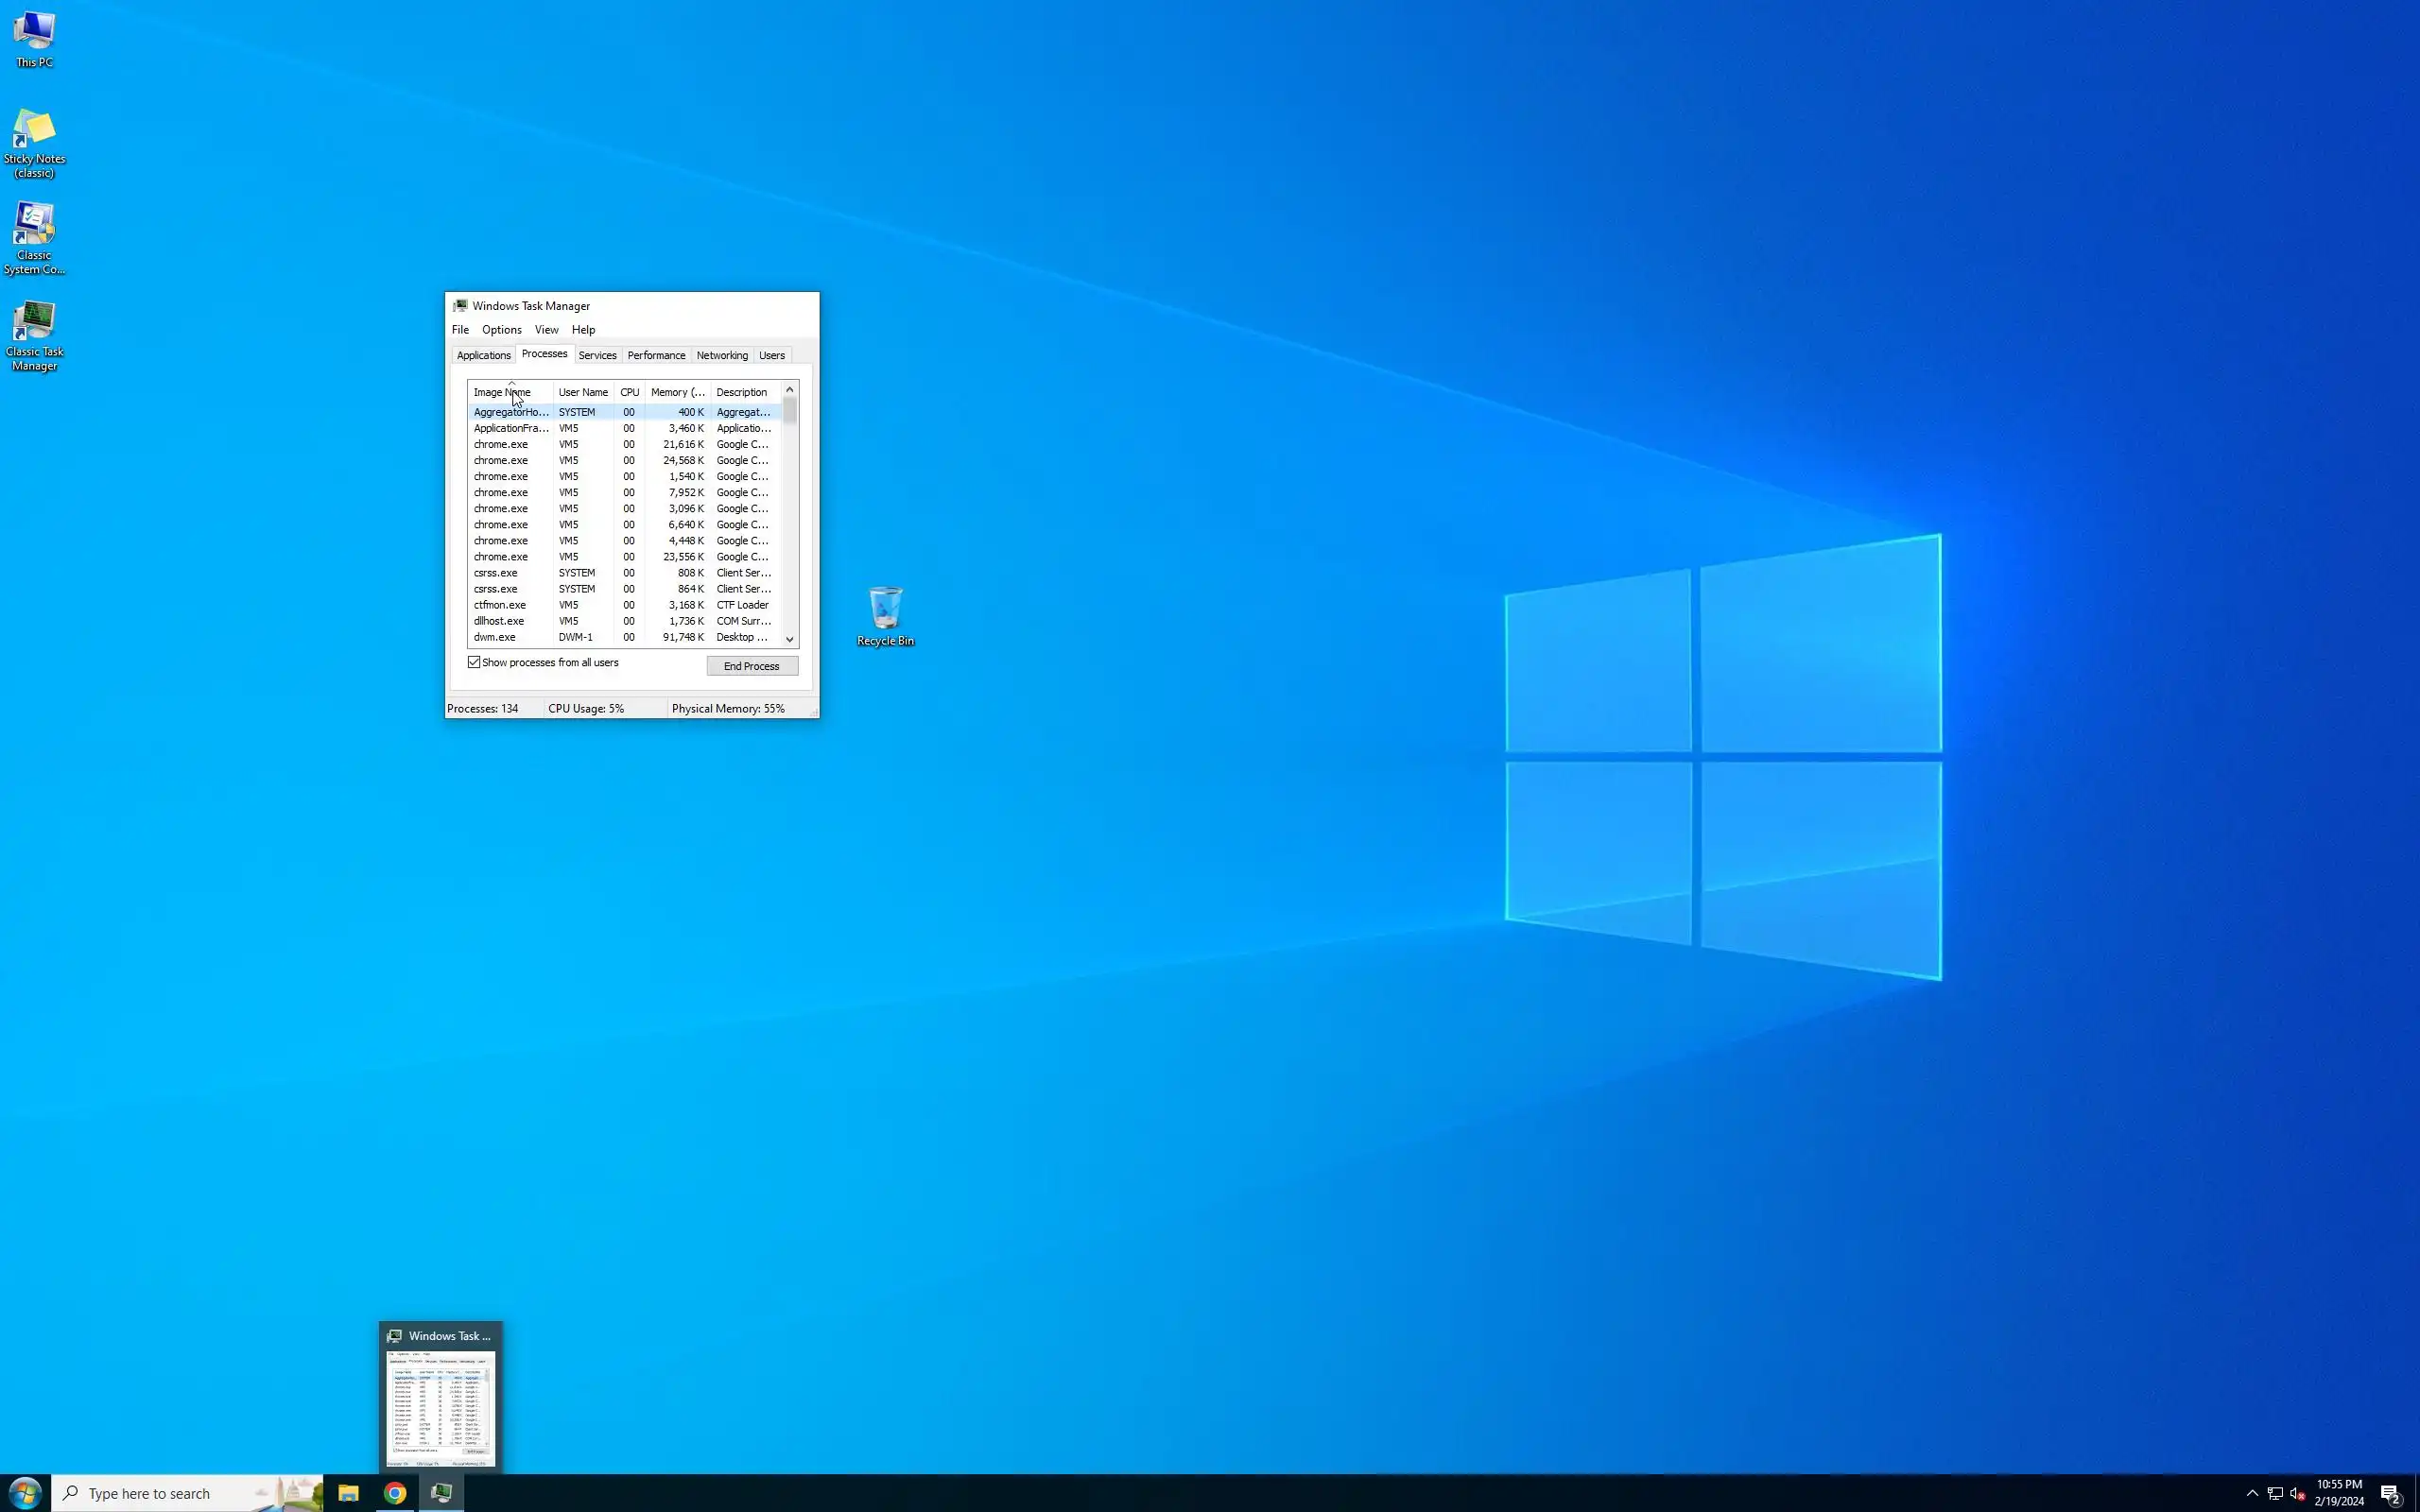Viewport: 2420px width, 1512px height.
Task: Select the dwm.exe process row
Action: [495, 637]
